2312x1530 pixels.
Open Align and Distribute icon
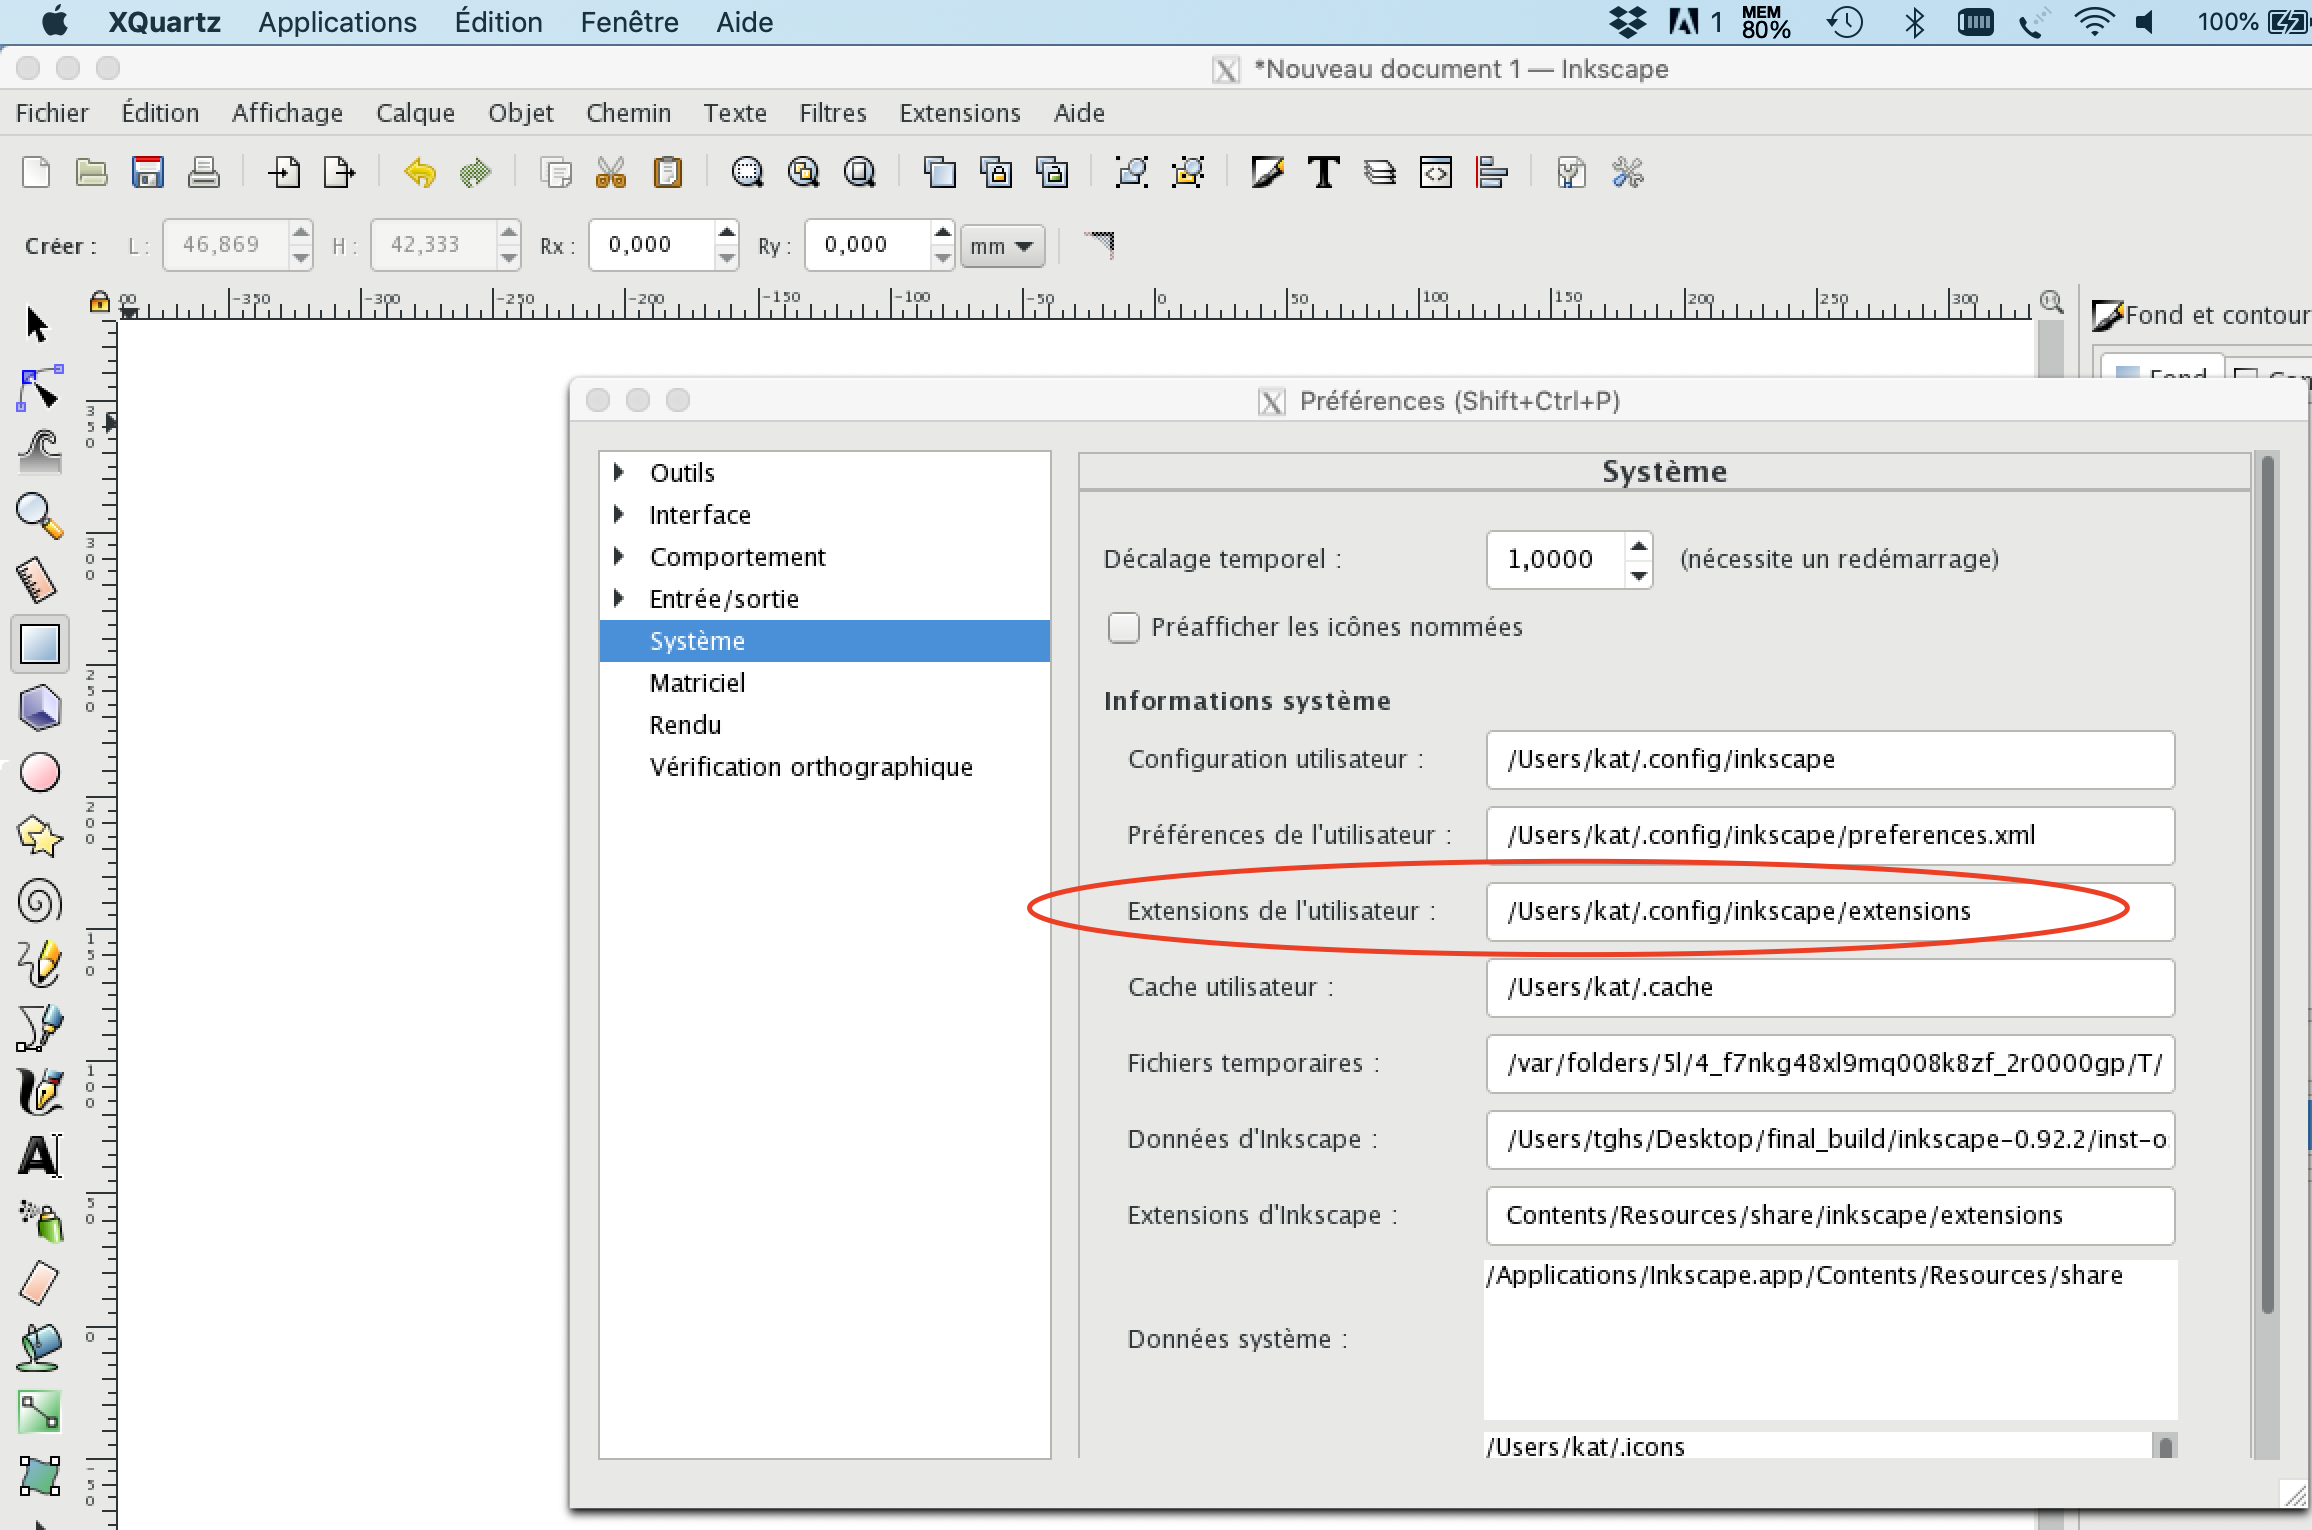[1492, 173]
